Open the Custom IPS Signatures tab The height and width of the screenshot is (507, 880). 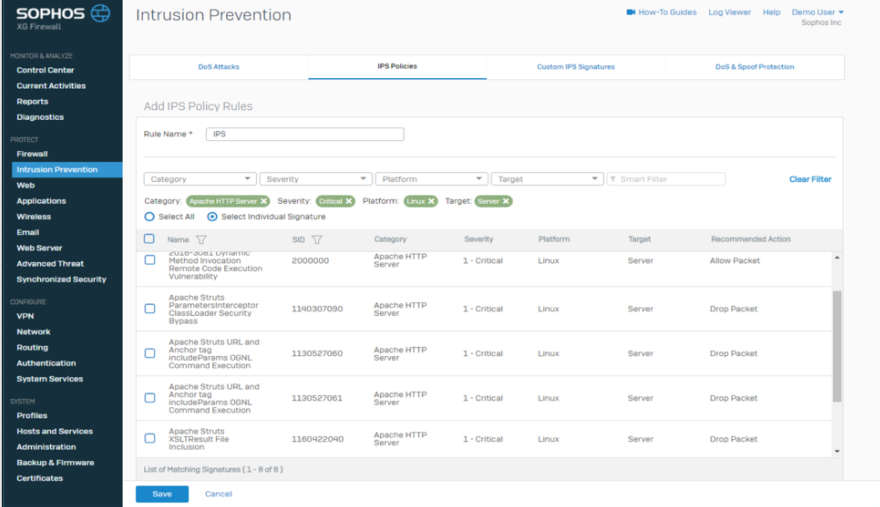coord(576,67)
